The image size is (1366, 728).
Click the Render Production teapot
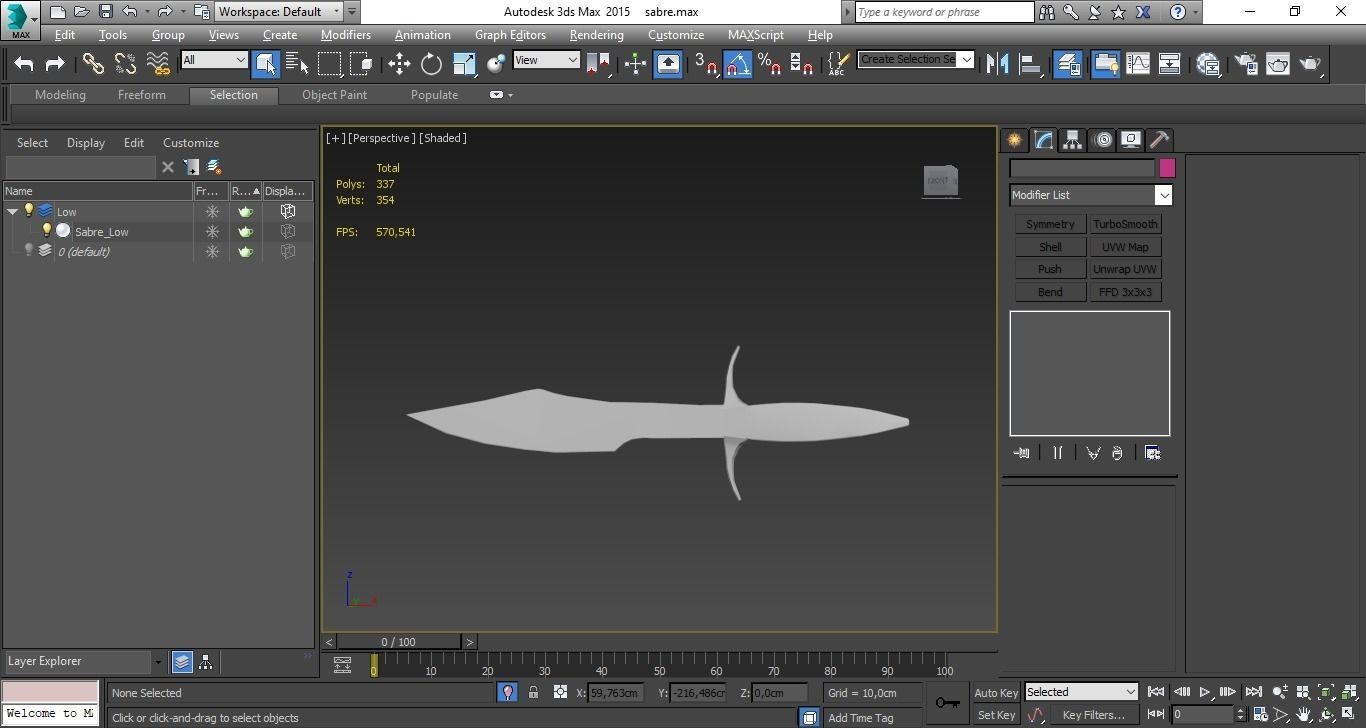(1311, 64)
